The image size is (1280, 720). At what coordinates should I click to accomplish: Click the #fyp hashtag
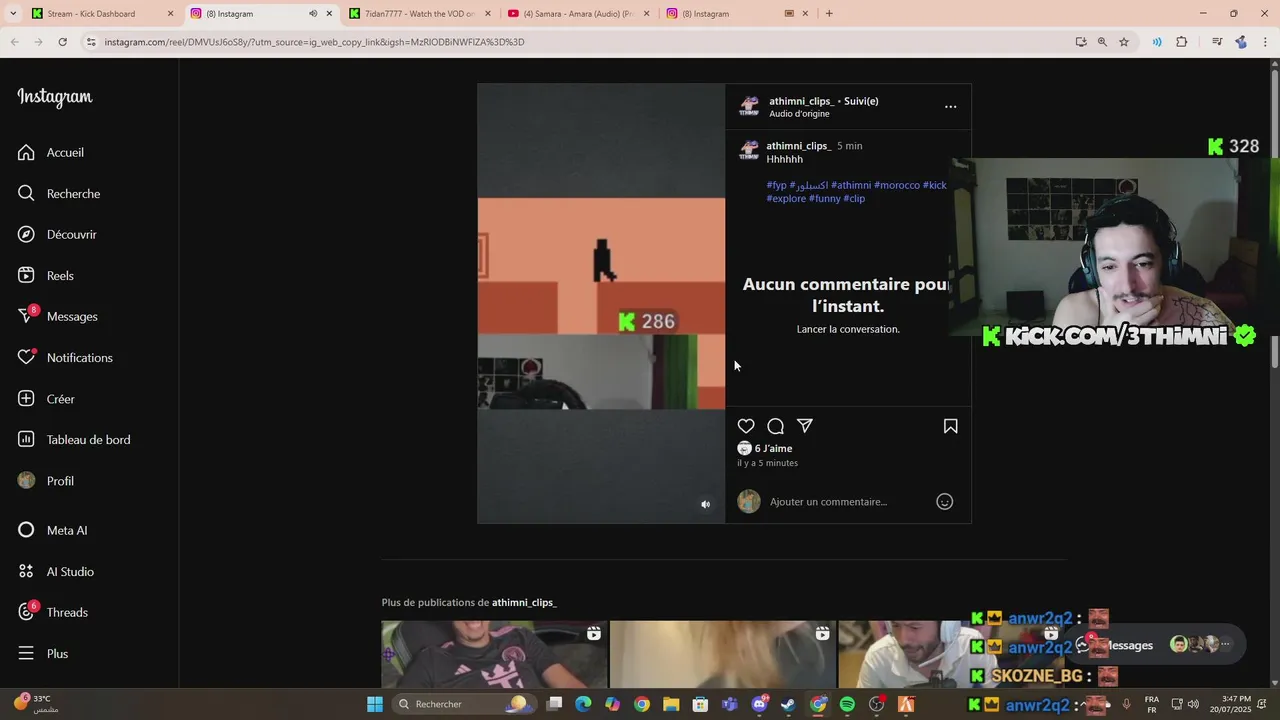pos(776,185)
